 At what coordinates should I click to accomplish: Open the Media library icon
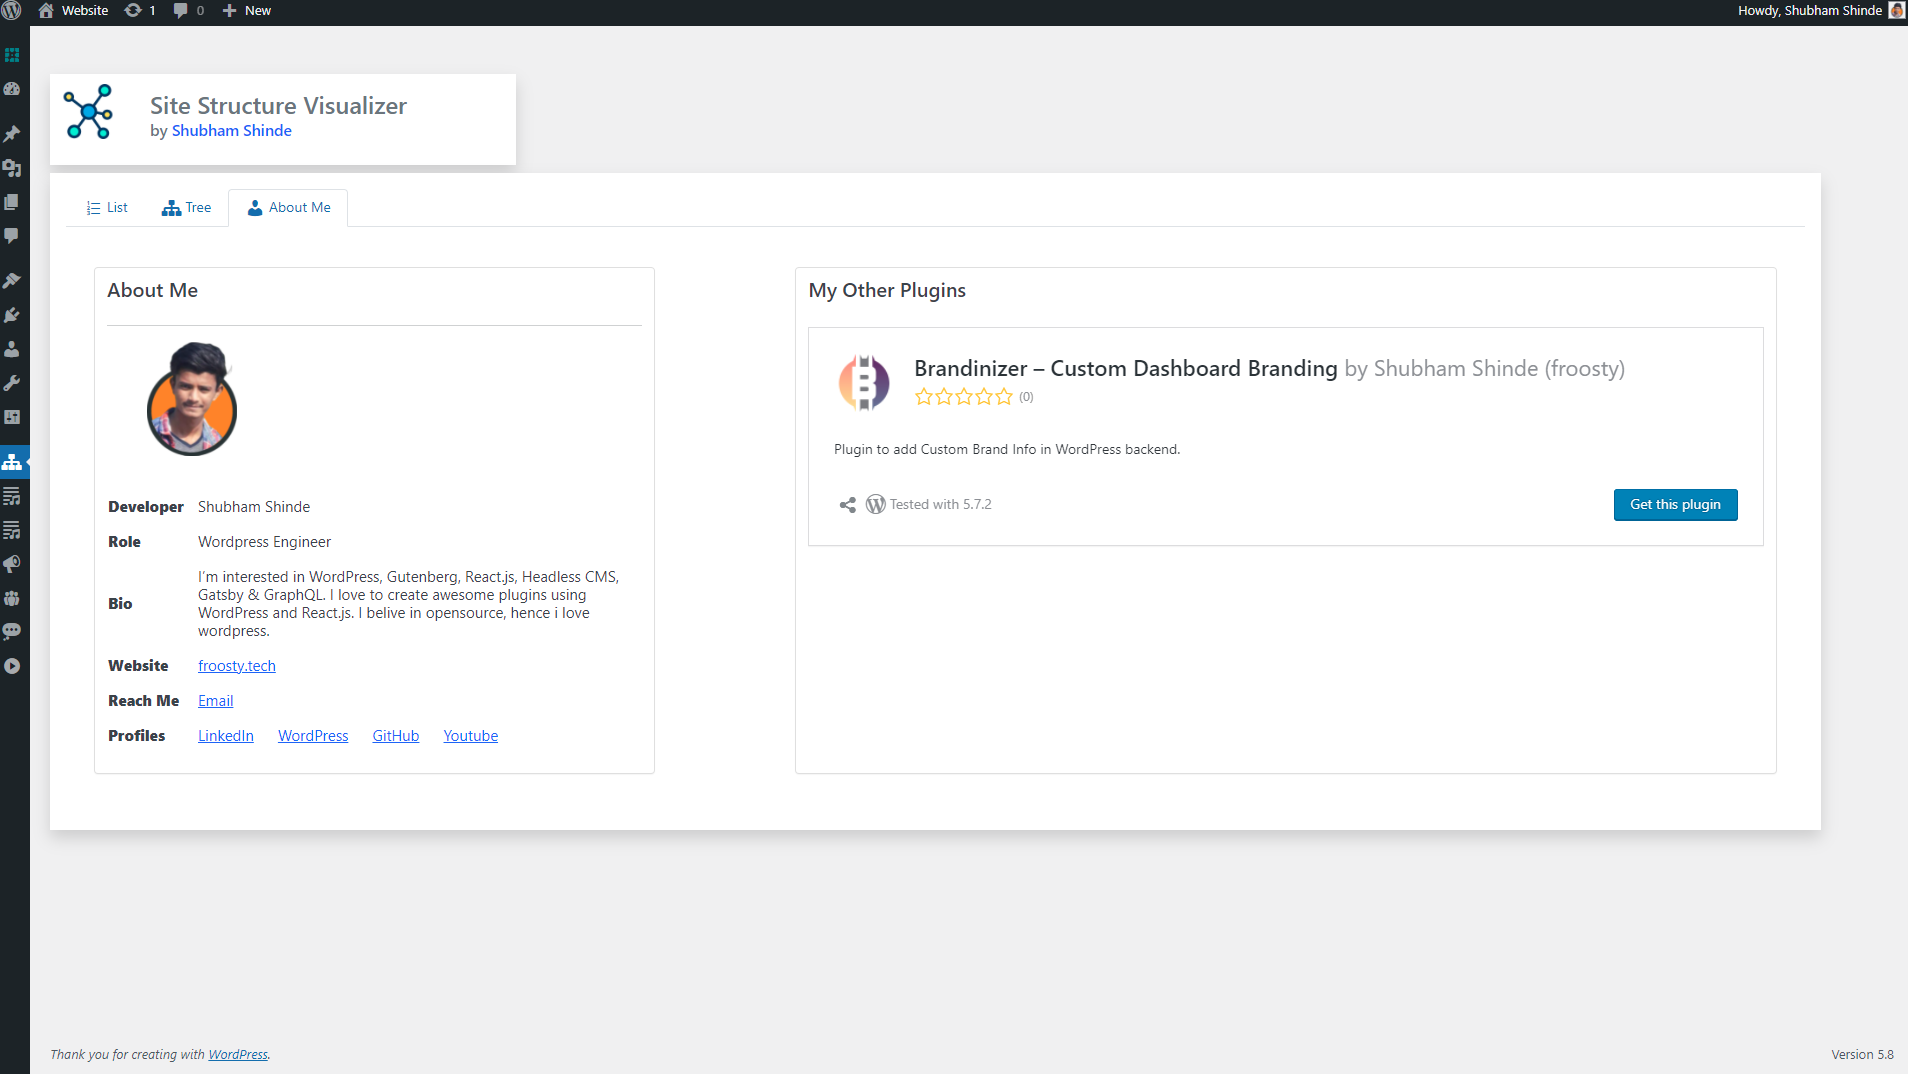(x=12, y=168)
